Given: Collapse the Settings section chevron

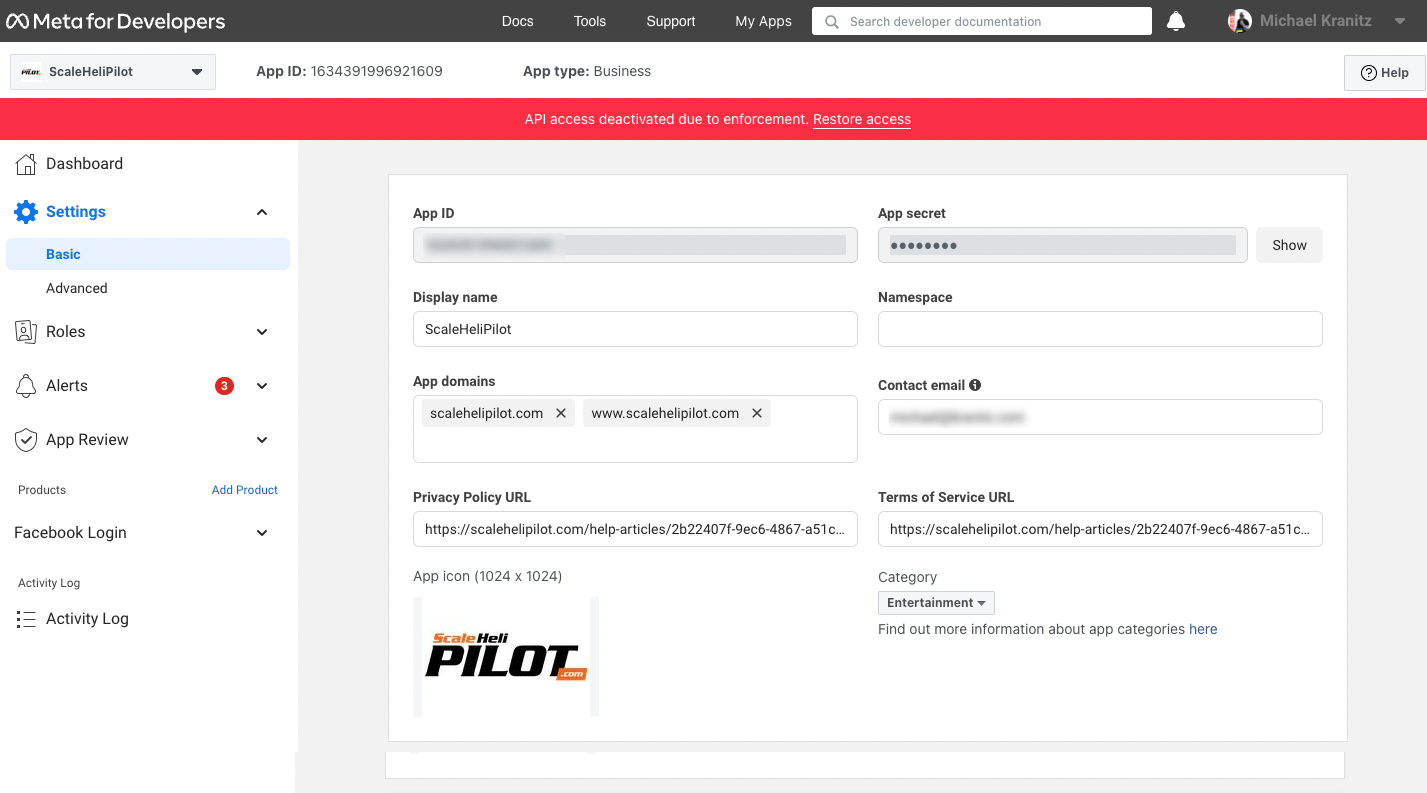Looking at the screenshot, I should pos(262,212).
